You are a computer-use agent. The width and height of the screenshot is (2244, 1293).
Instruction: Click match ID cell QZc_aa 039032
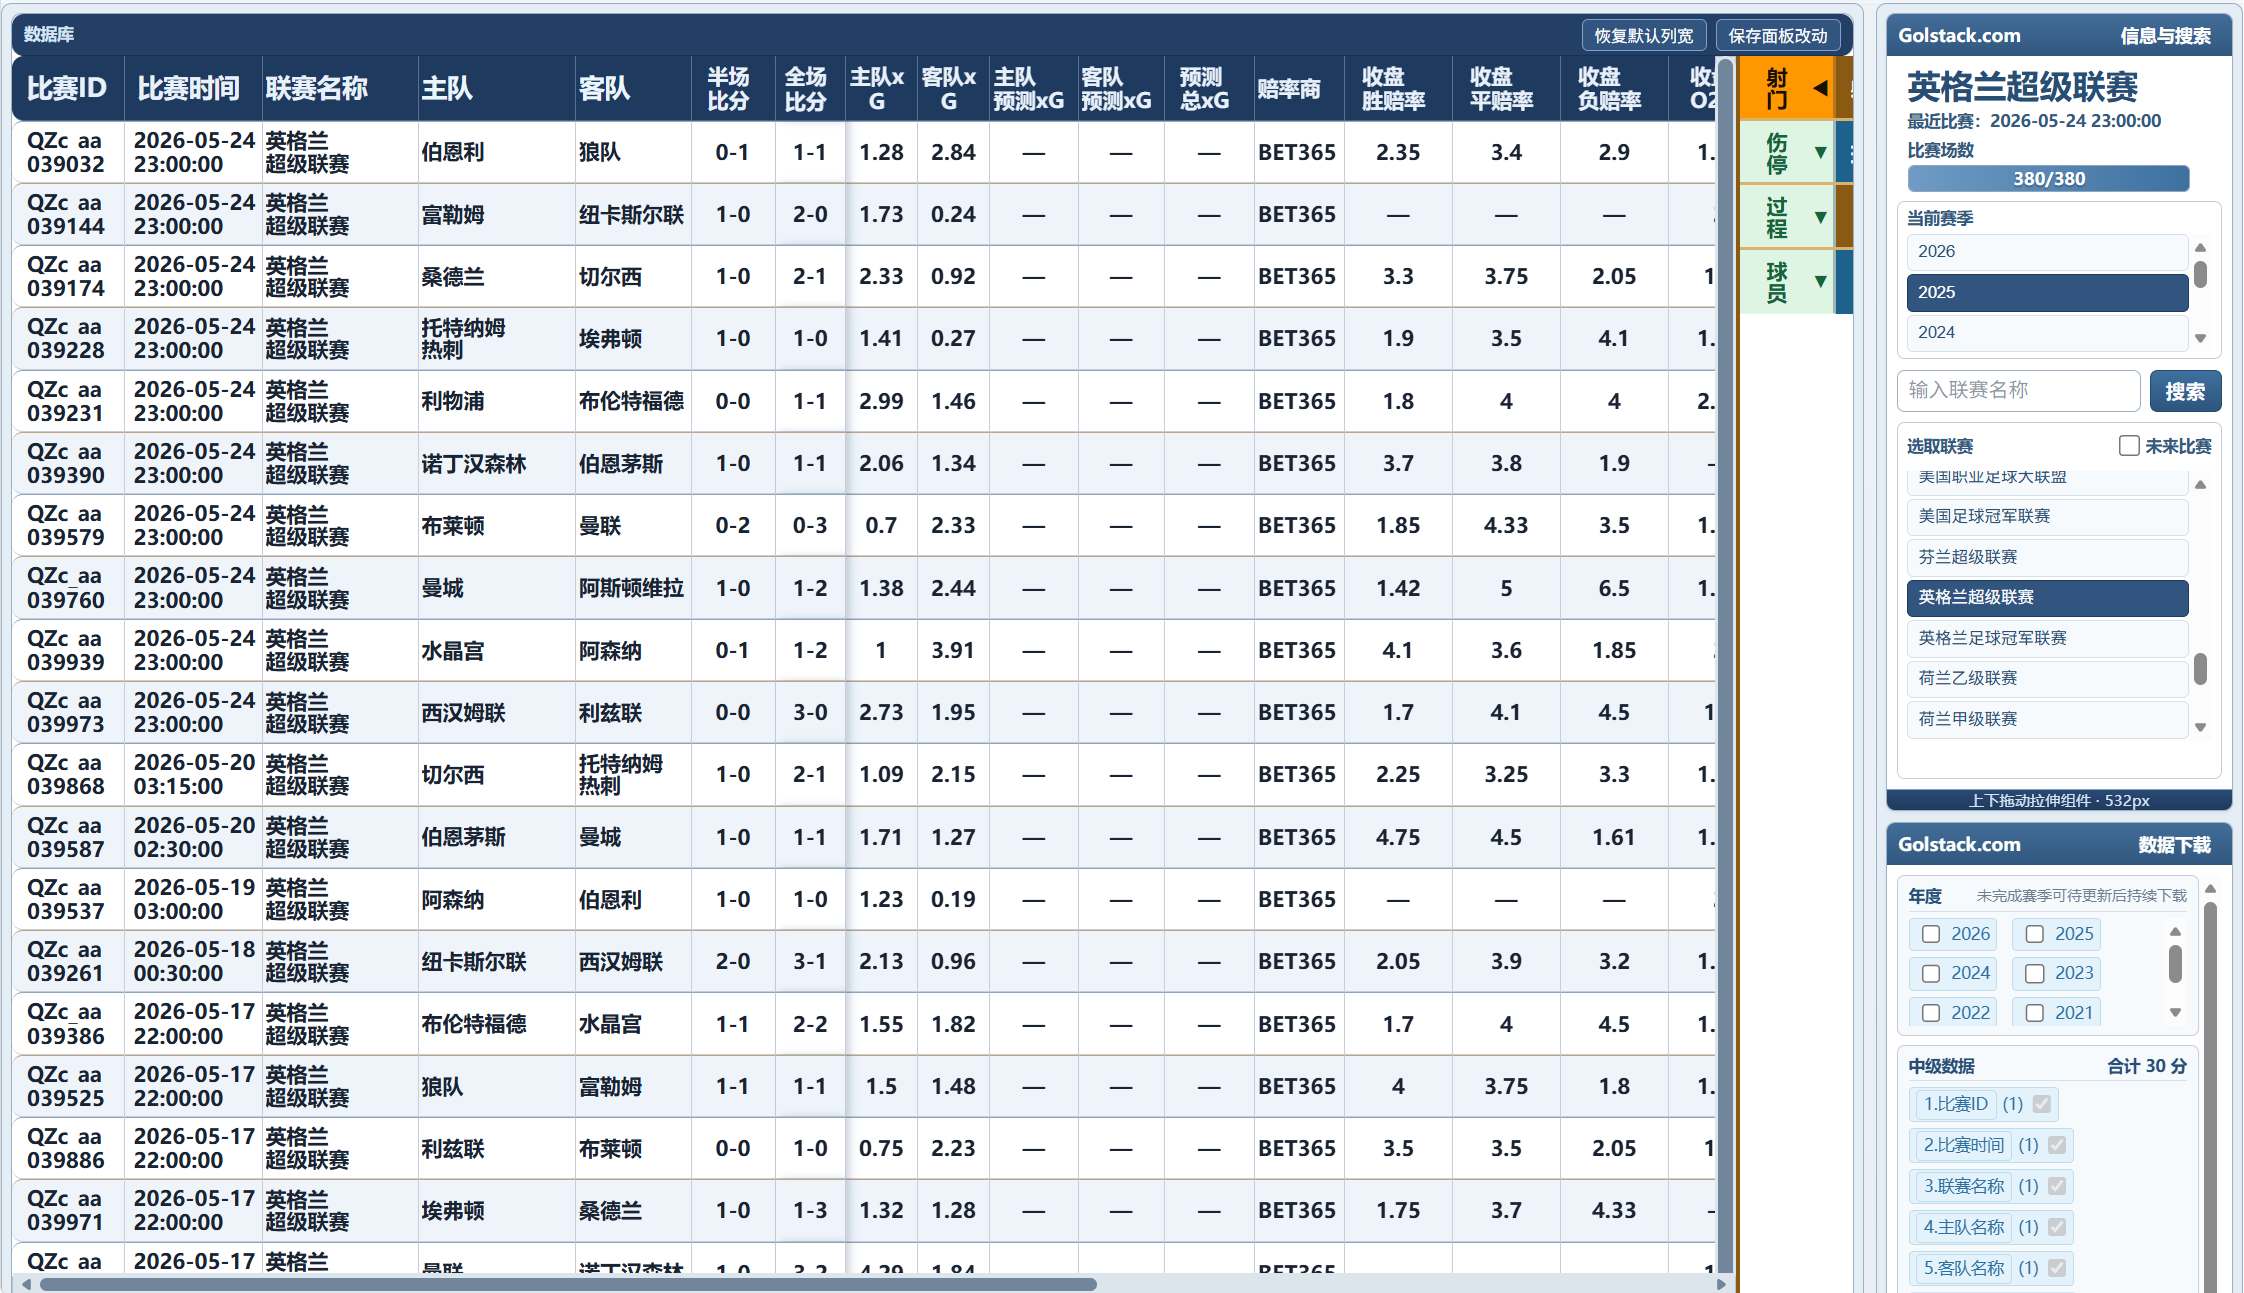[67, 152]
